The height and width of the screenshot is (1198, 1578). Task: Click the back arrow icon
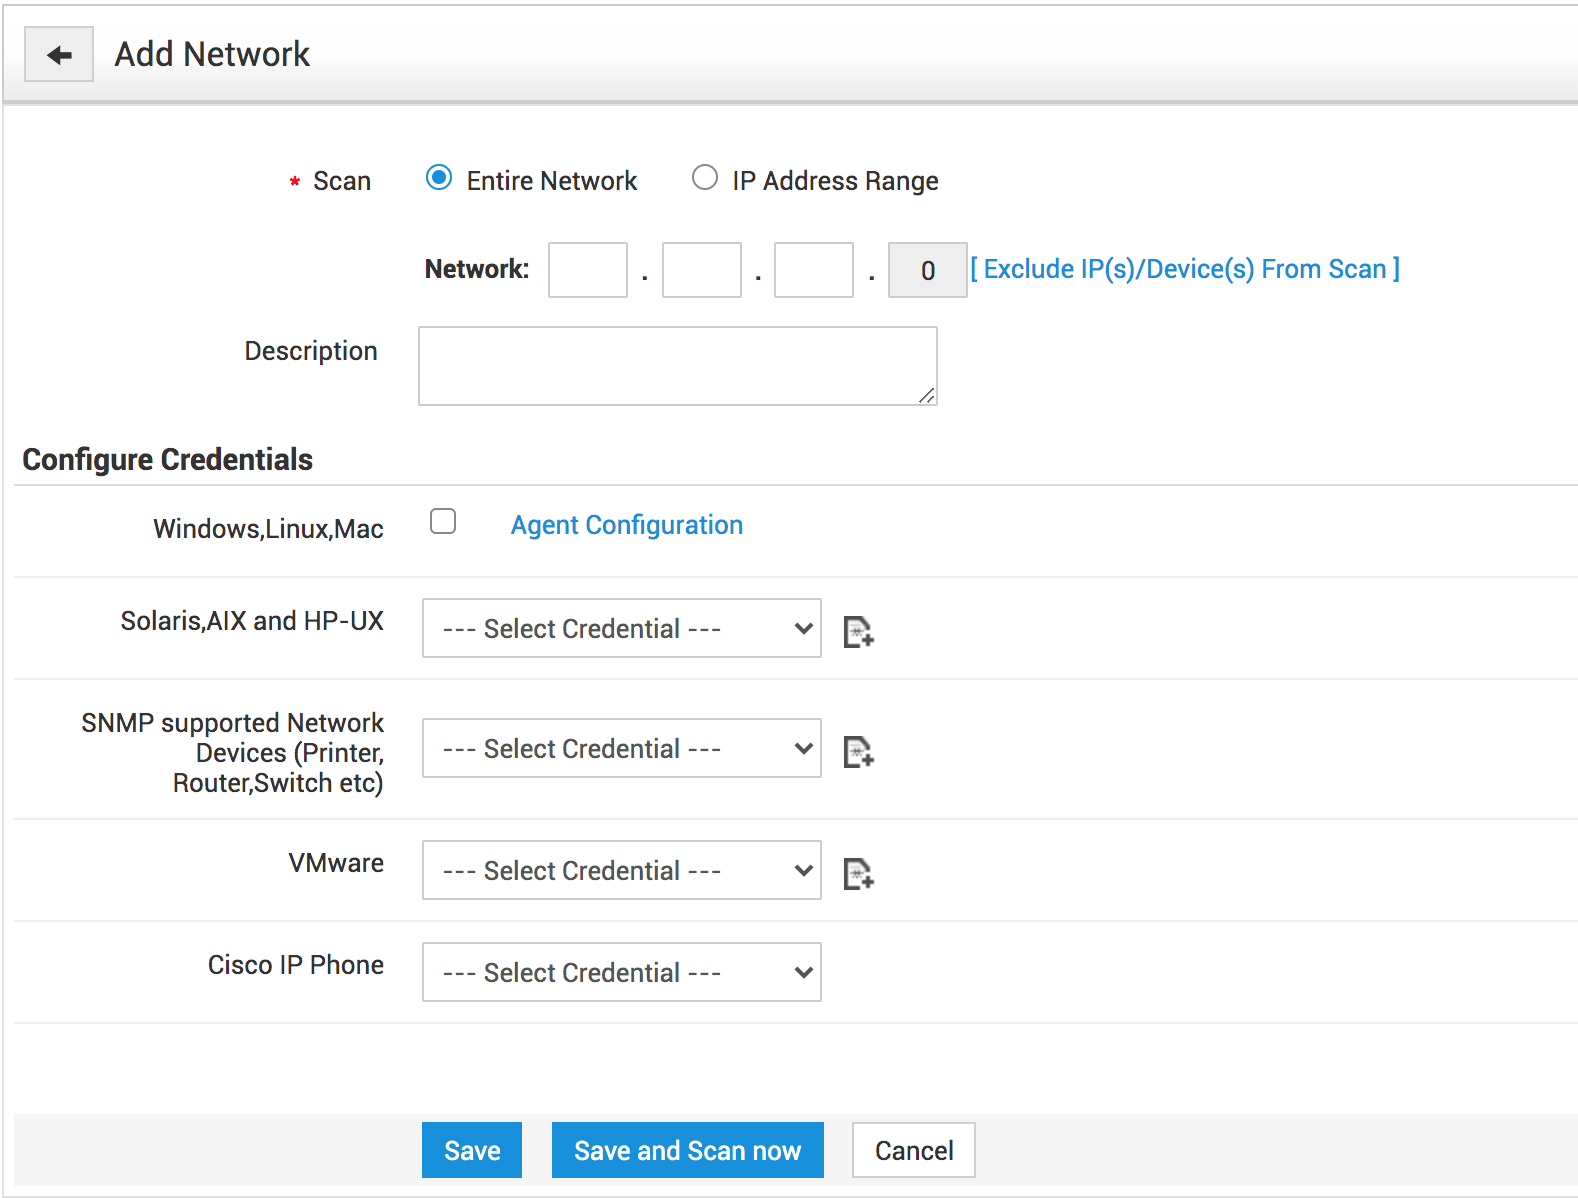tap(59, 55)
